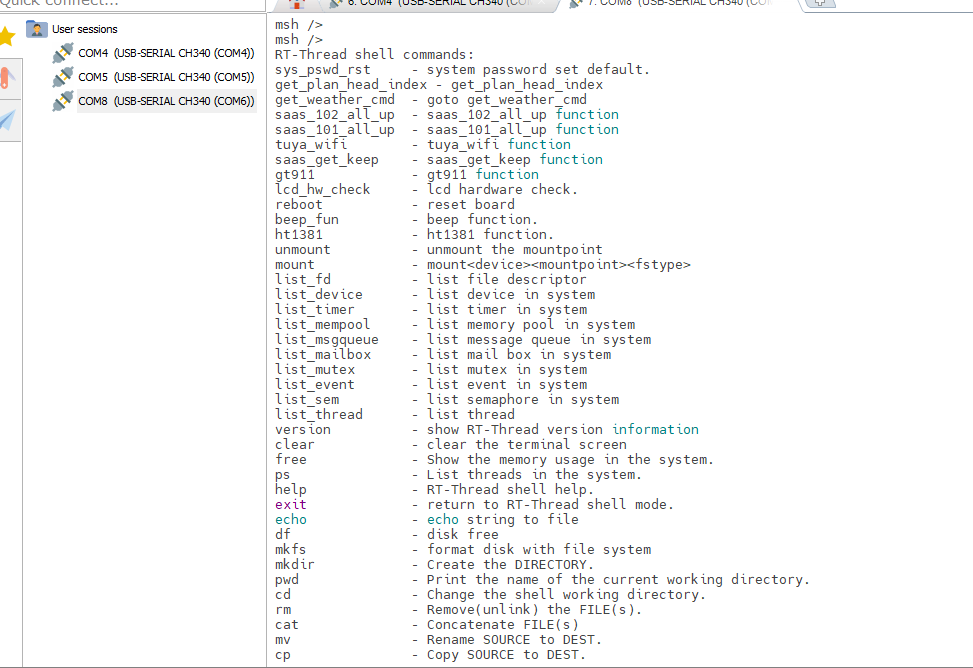Click the list_device command name

[x=319, y=294]
